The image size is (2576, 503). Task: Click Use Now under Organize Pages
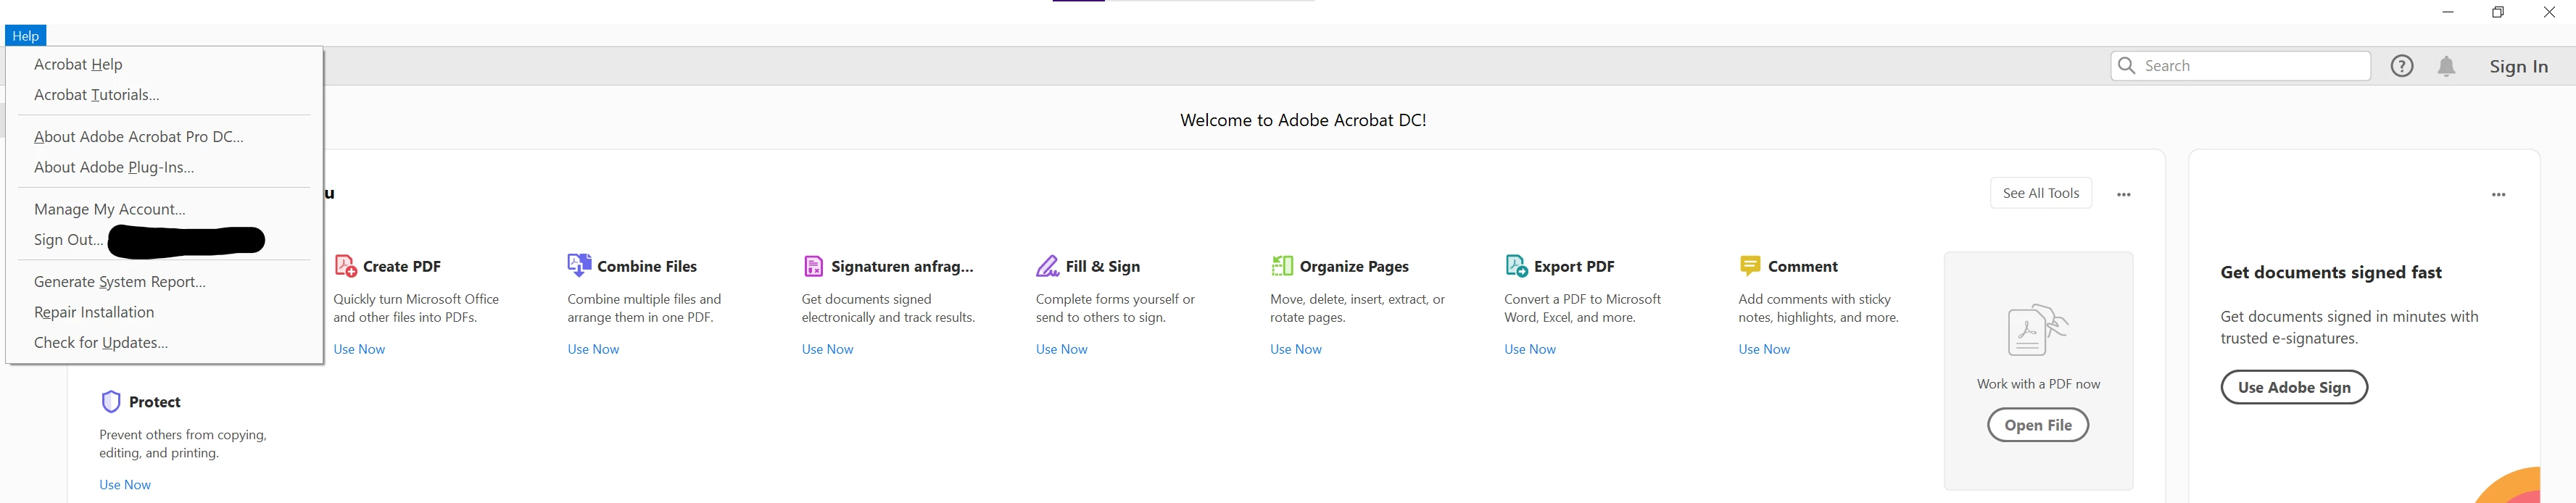[1296, 349]
